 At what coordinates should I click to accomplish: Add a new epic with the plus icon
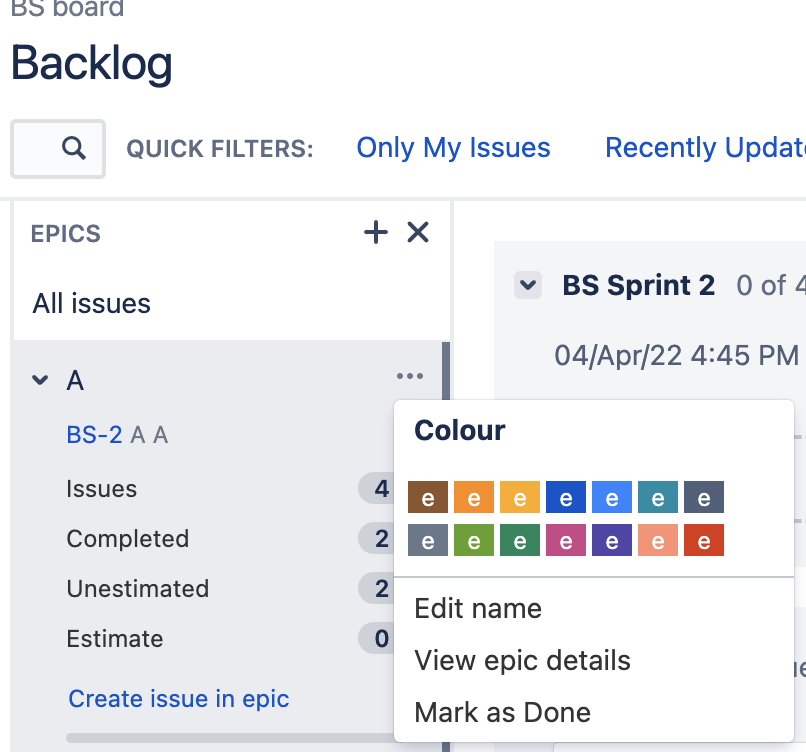pos(375,232)
